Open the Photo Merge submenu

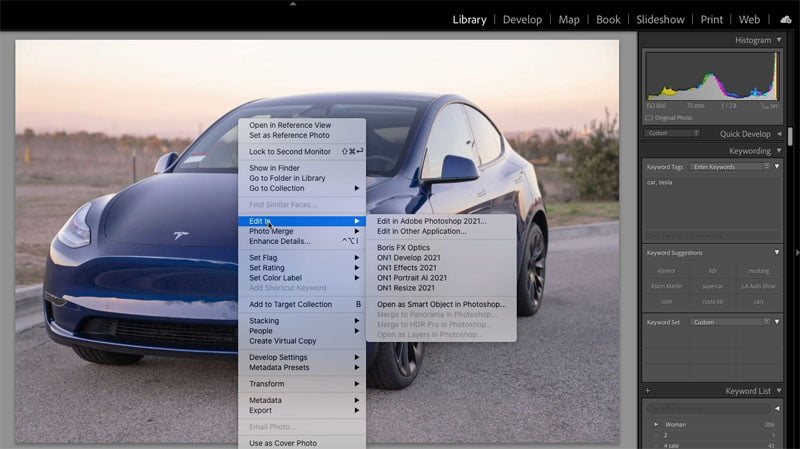[x=302, y=231]
